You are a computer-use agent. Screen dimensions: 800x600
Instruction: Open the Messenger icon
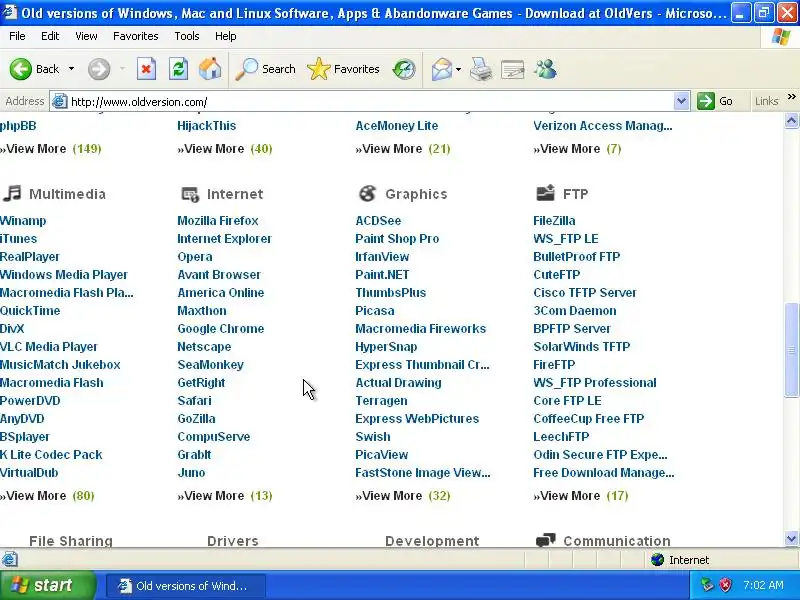[x=545, y=69]
